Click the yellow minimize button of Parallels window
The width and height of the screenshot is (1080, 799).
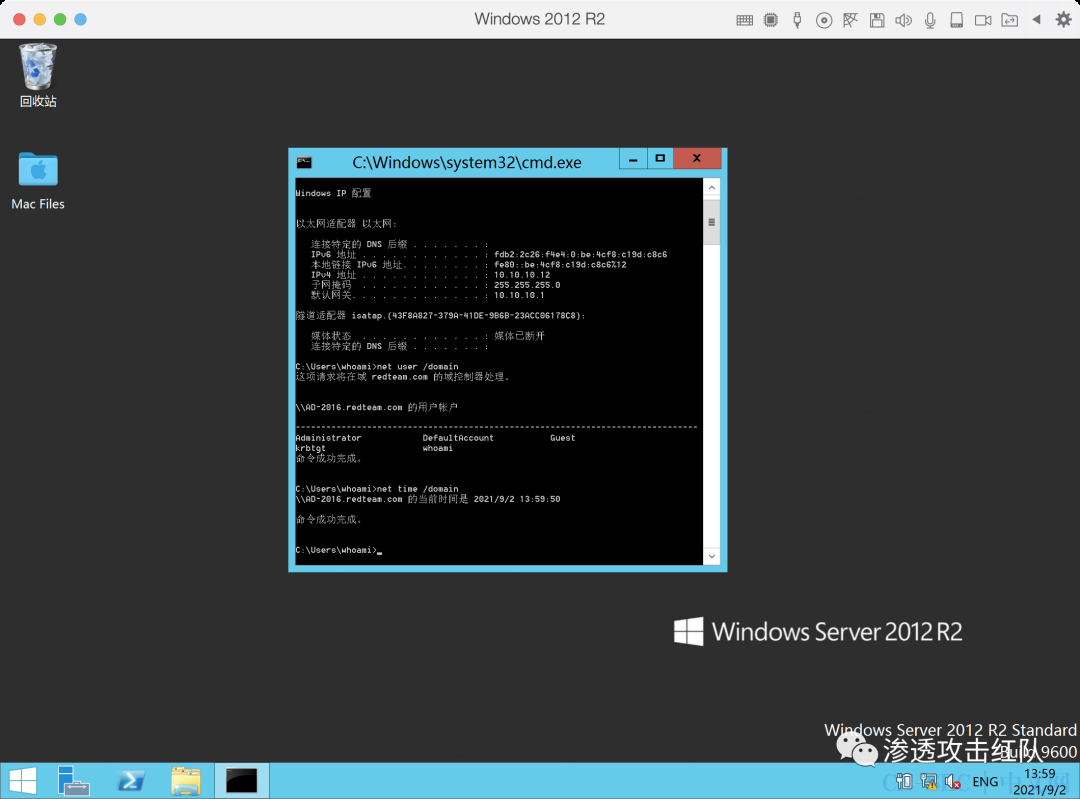[x=40, y=19]
